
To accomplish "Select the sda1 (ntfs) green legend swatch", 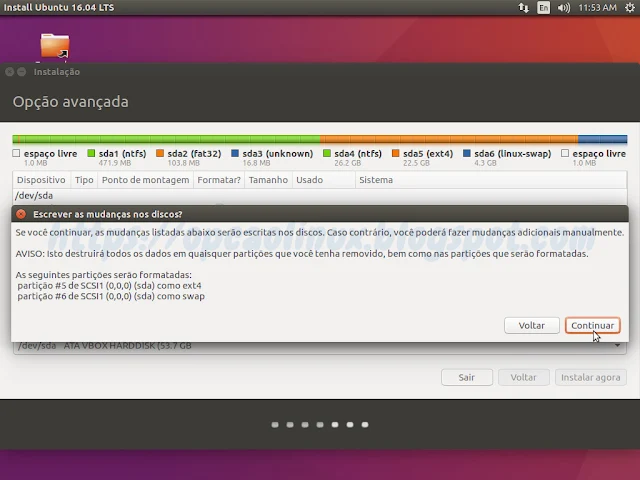I will point(91,153).
